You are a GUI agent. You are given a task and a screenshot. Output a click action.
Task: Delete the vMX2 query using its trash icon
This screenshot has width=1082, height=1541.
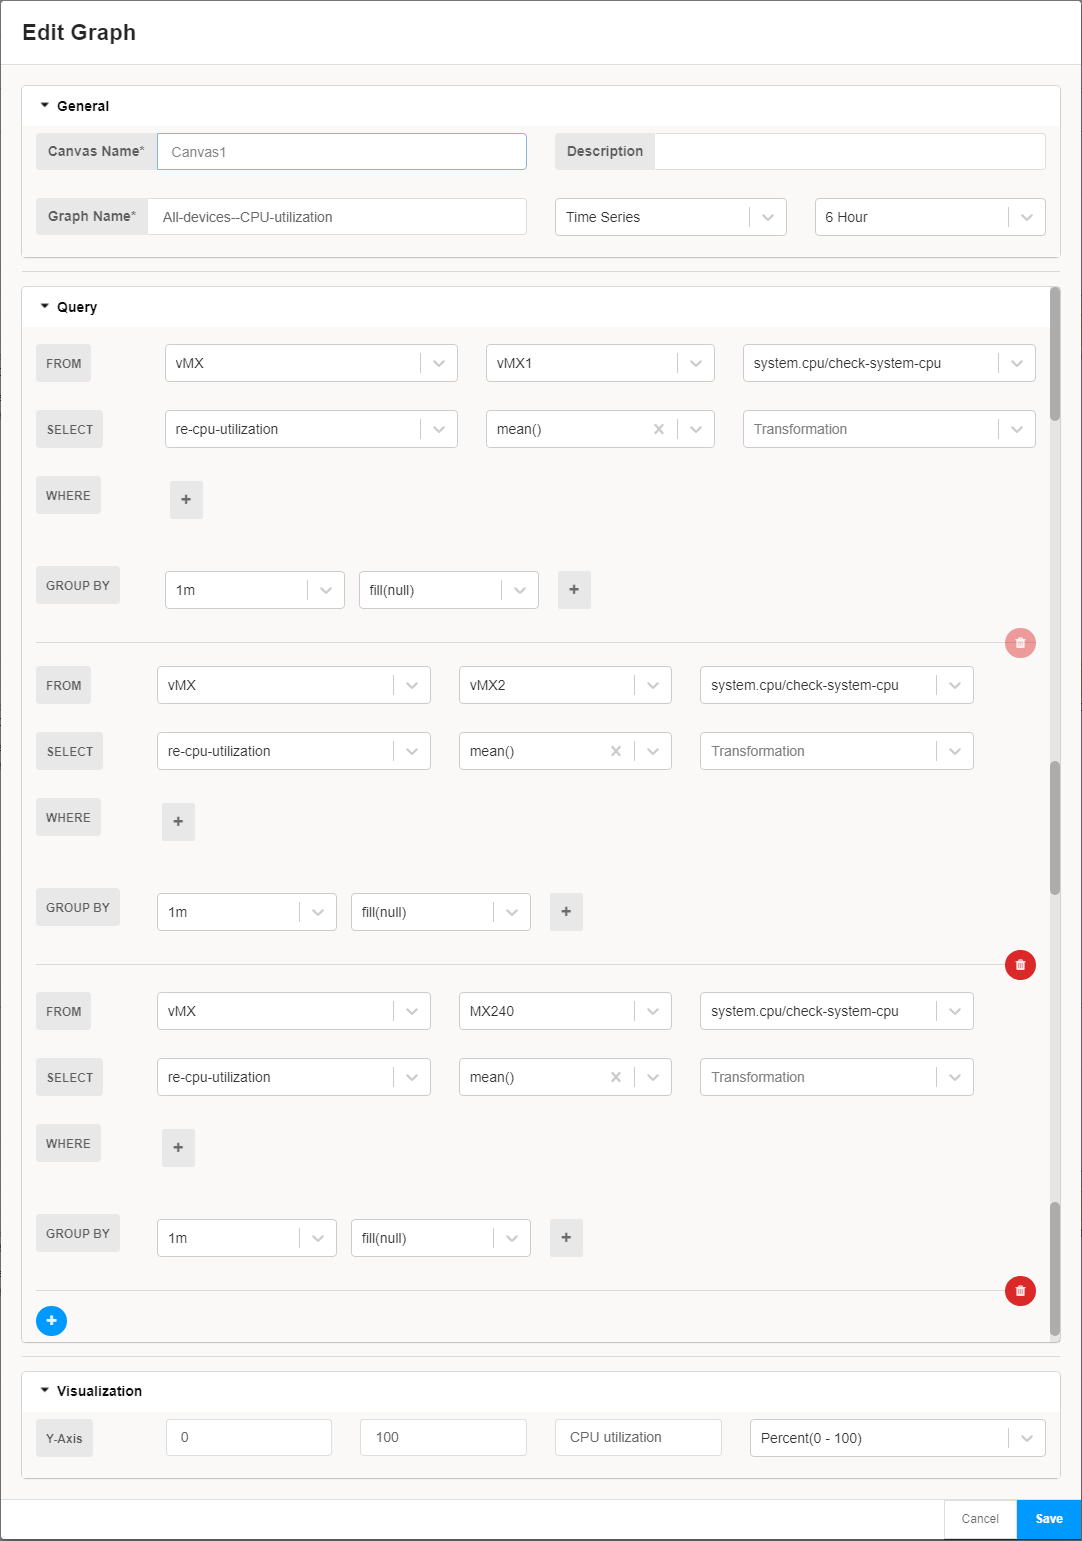1020,965
